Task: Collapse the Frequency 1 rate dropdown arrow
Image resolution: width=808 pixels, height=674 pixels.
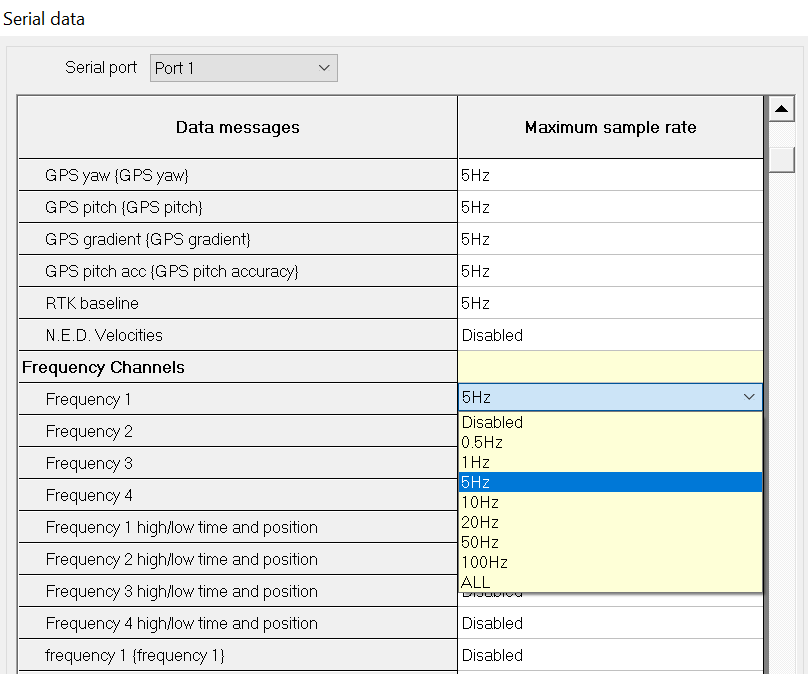Action: point(749,398)
